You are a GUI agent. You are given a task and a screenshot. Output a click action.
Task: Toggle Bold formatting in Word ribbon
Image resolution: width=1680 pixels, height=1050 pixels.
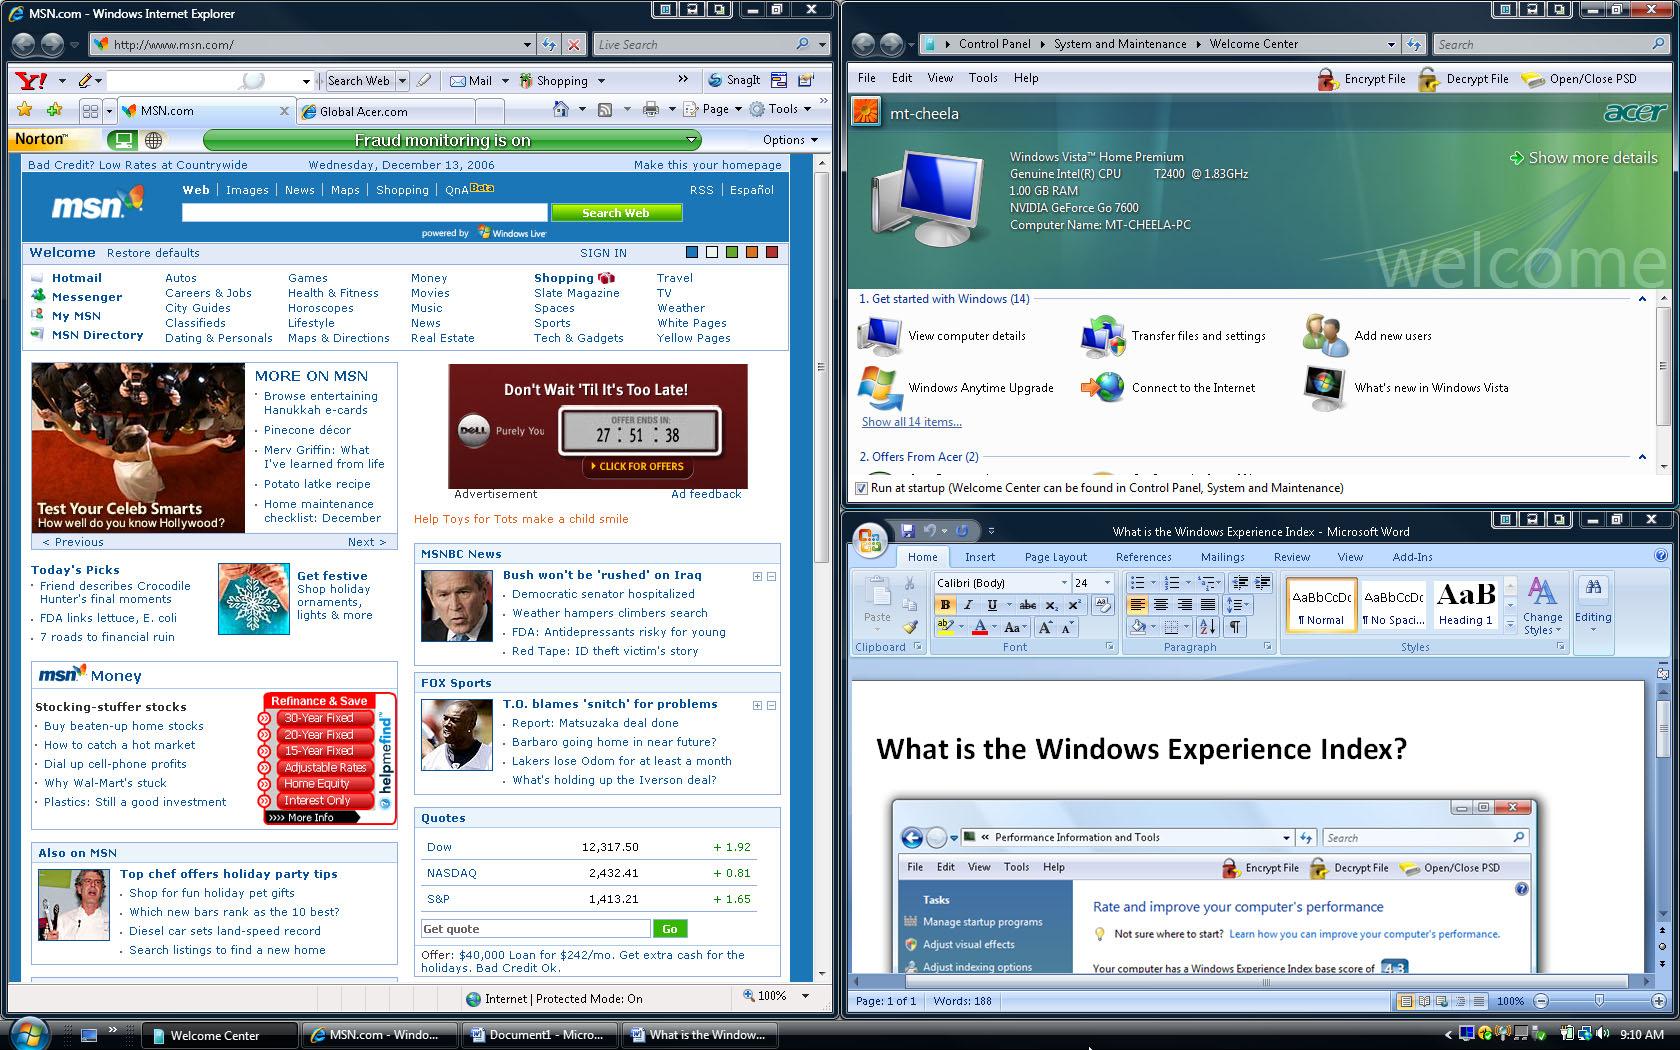point(945,604)
